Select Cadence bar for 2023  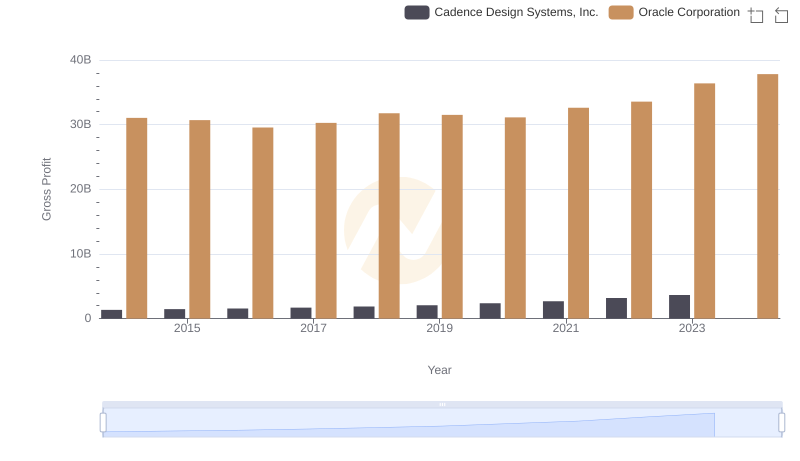[x=680, y=306]
